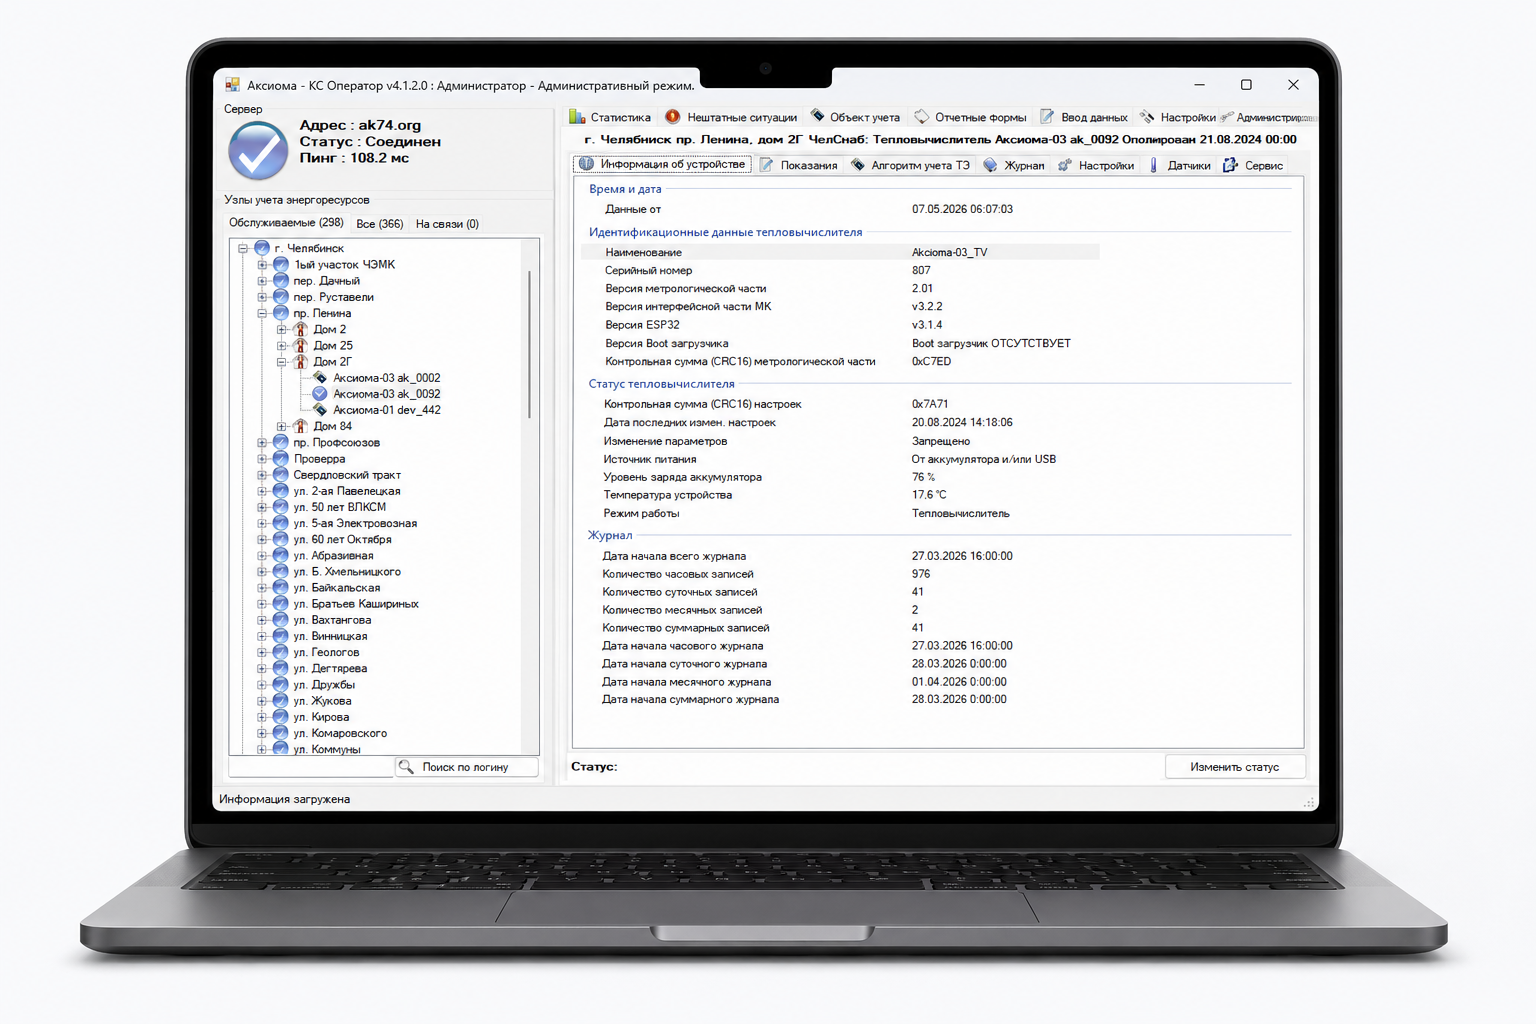Screen dimensions: 1536x1024
Task: Click the house icon of Дом 2
Action: [x=300, y=329]
